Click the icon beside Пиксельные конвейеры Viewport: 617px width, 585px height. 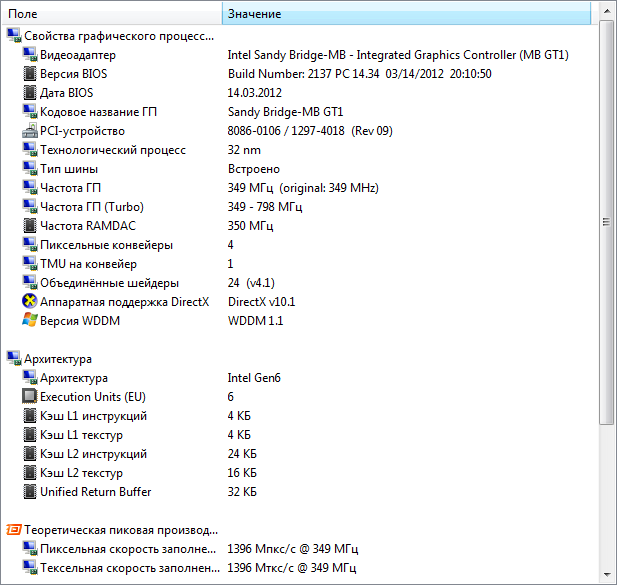coord(30,245)
